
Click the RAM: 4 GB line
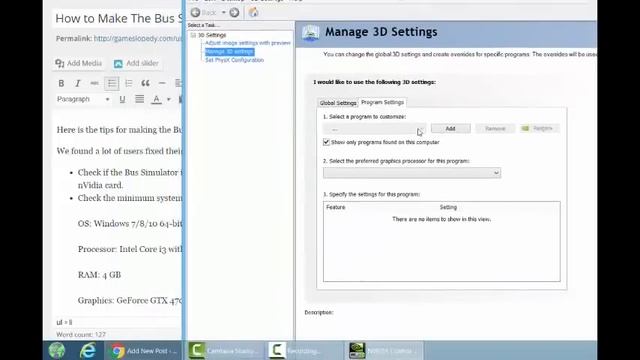click(x=99, y=275)
